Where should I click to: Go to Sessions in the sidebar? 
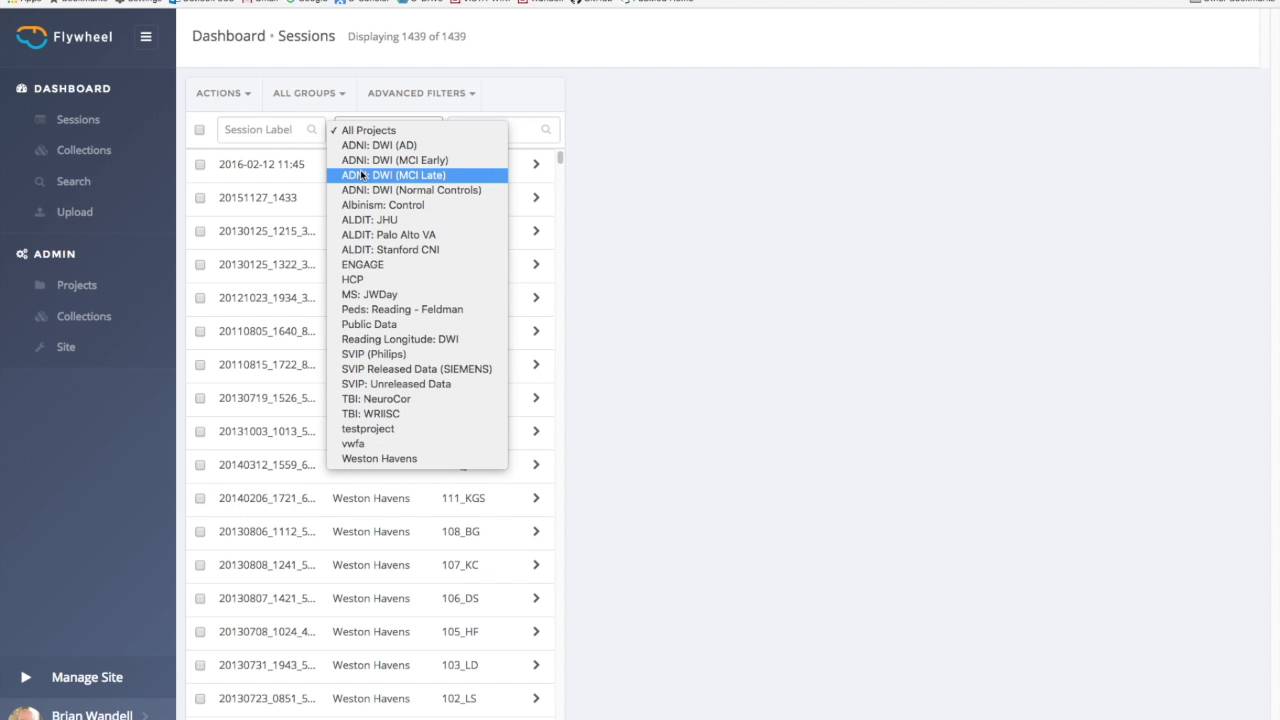(78, 120)
